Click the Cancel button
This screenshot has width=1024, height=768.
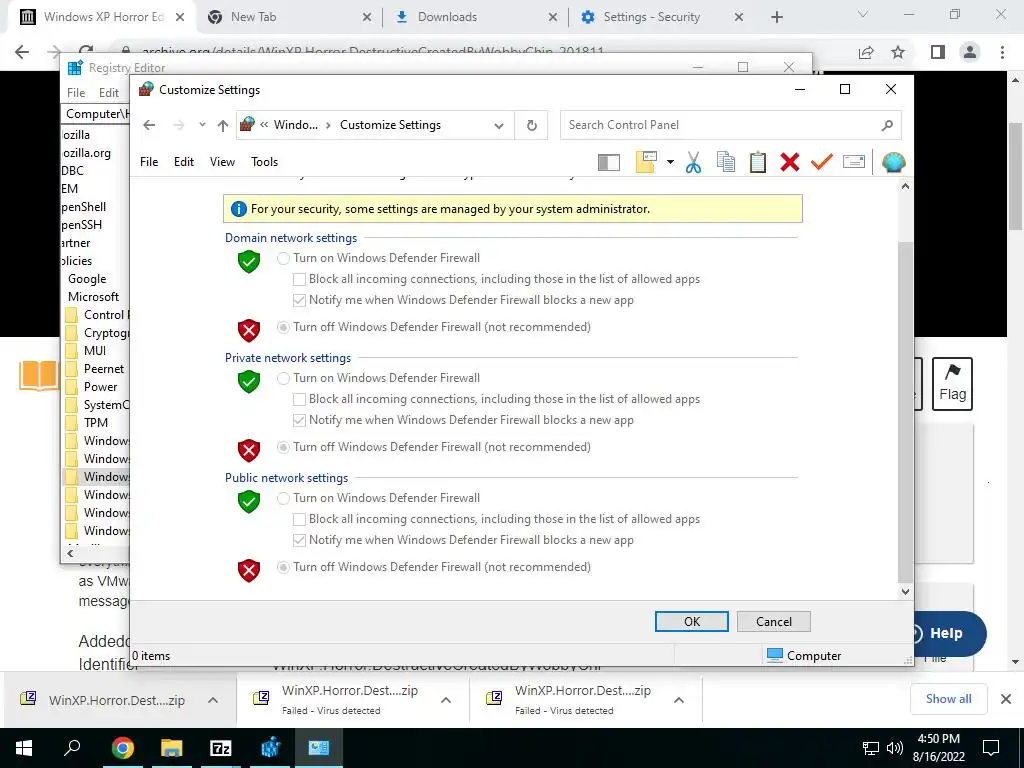(x=774, y=622)
